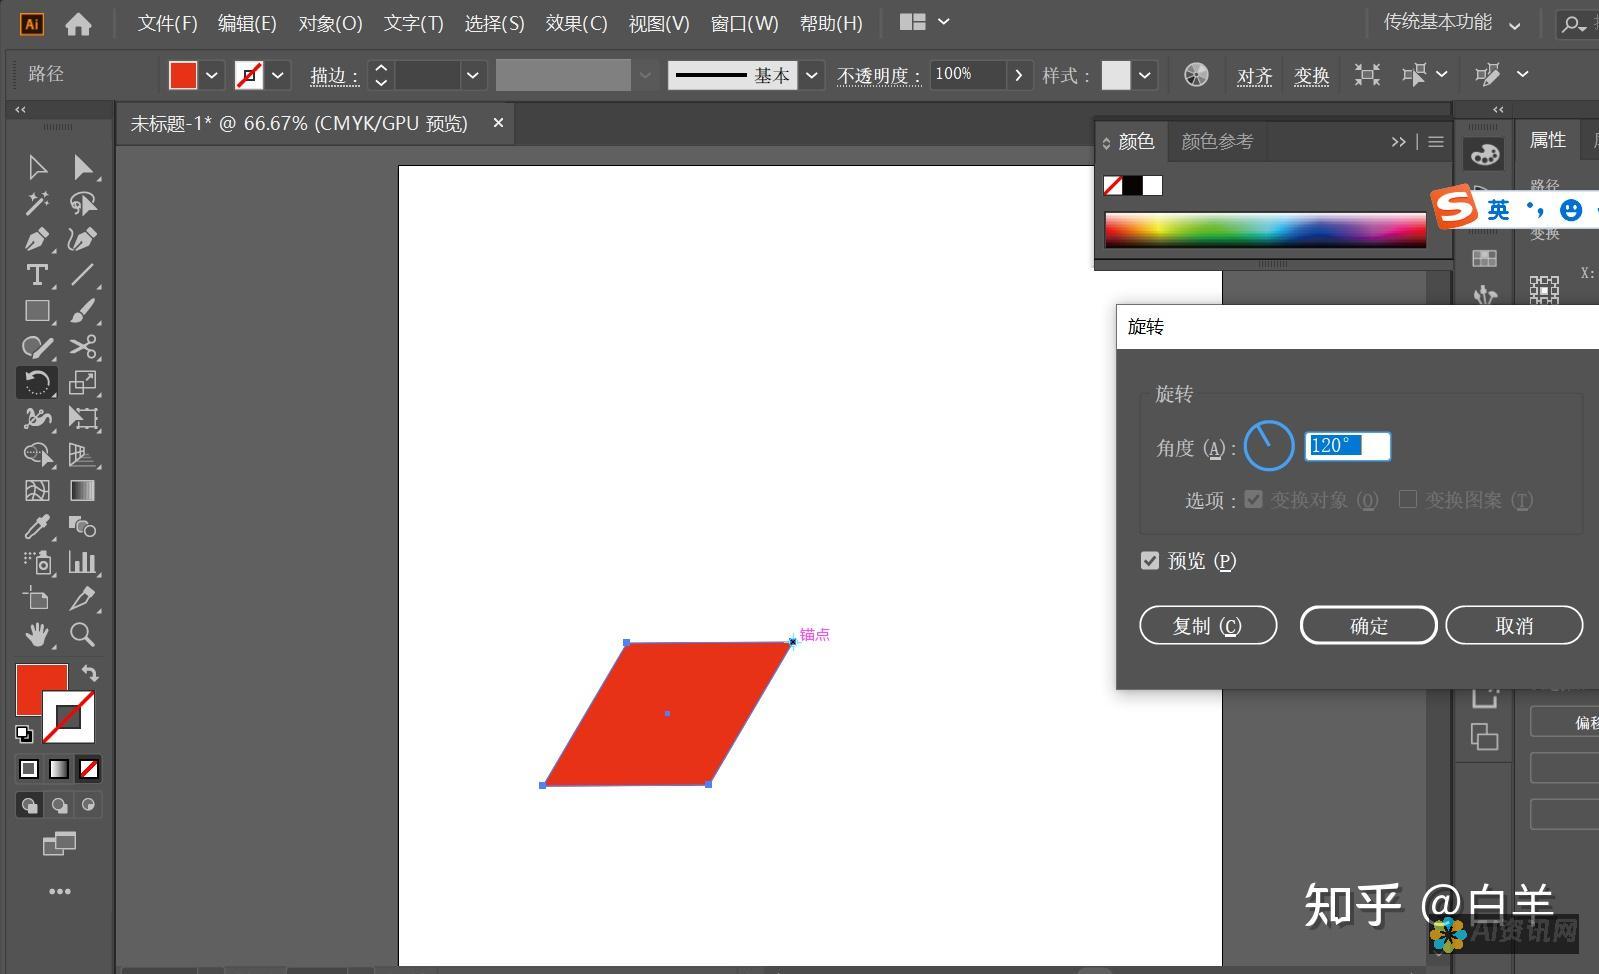Select the Selection tool (black arrow outline)
The image size is (1599, 974).
37,167
